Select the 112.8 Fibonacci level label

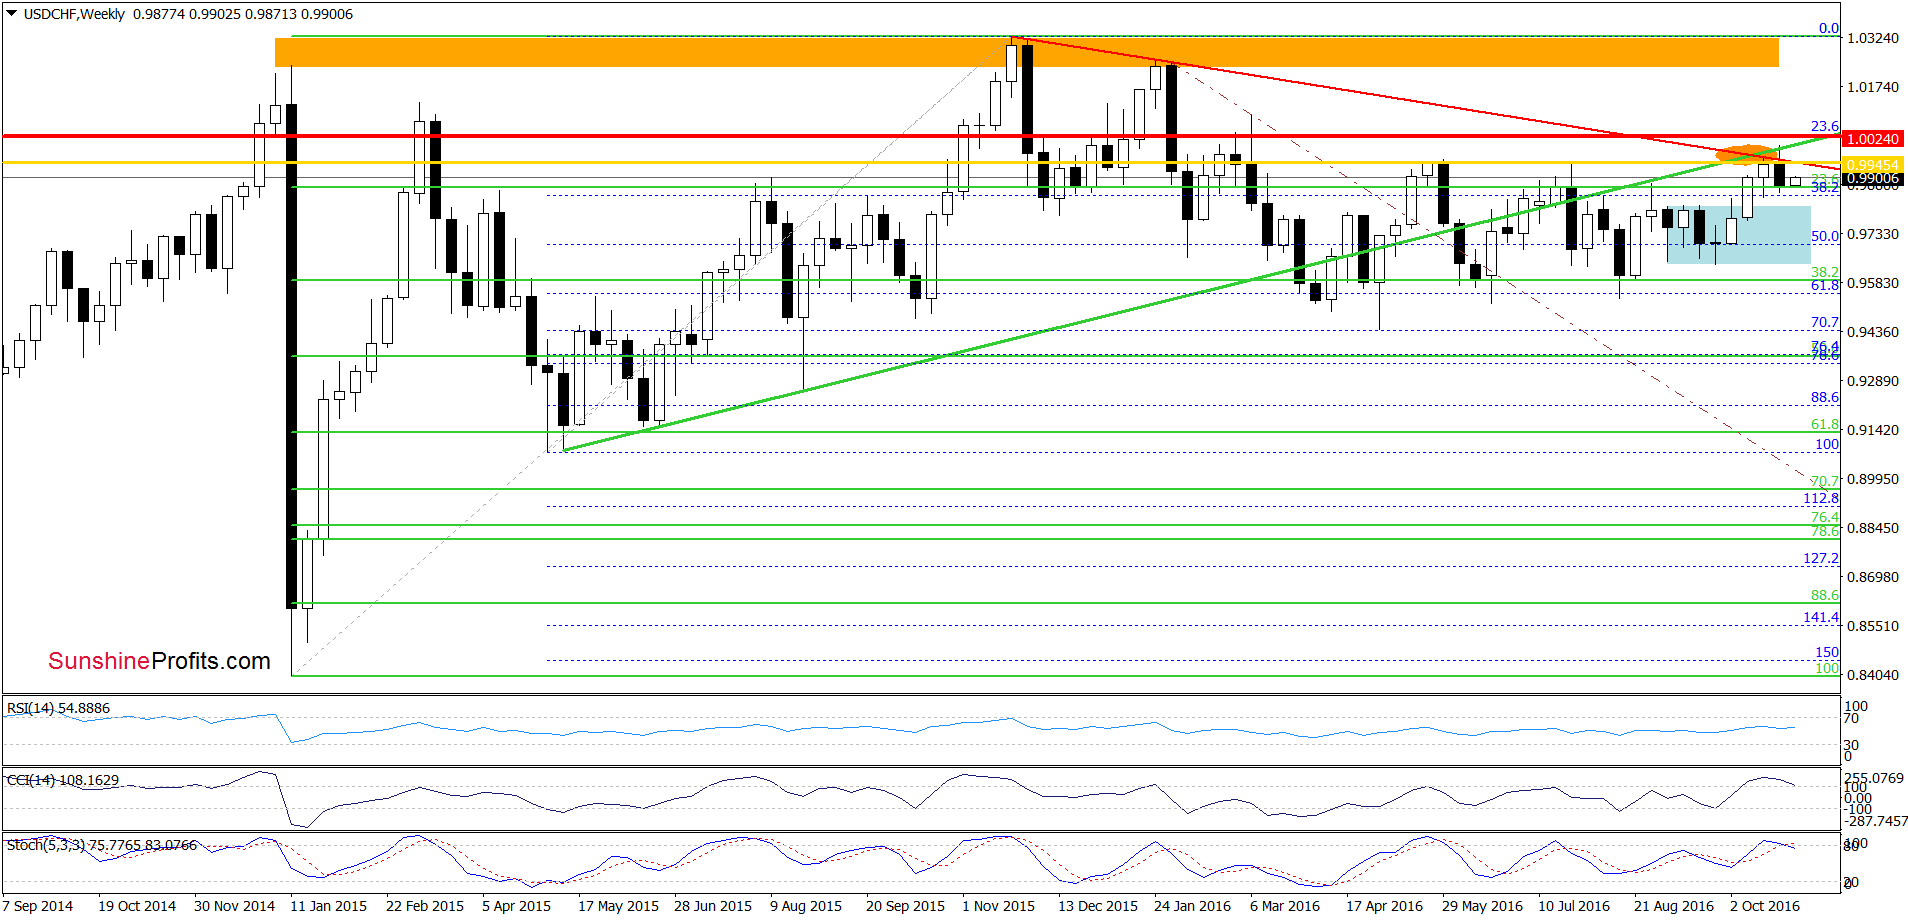(x=1821, y=498)
